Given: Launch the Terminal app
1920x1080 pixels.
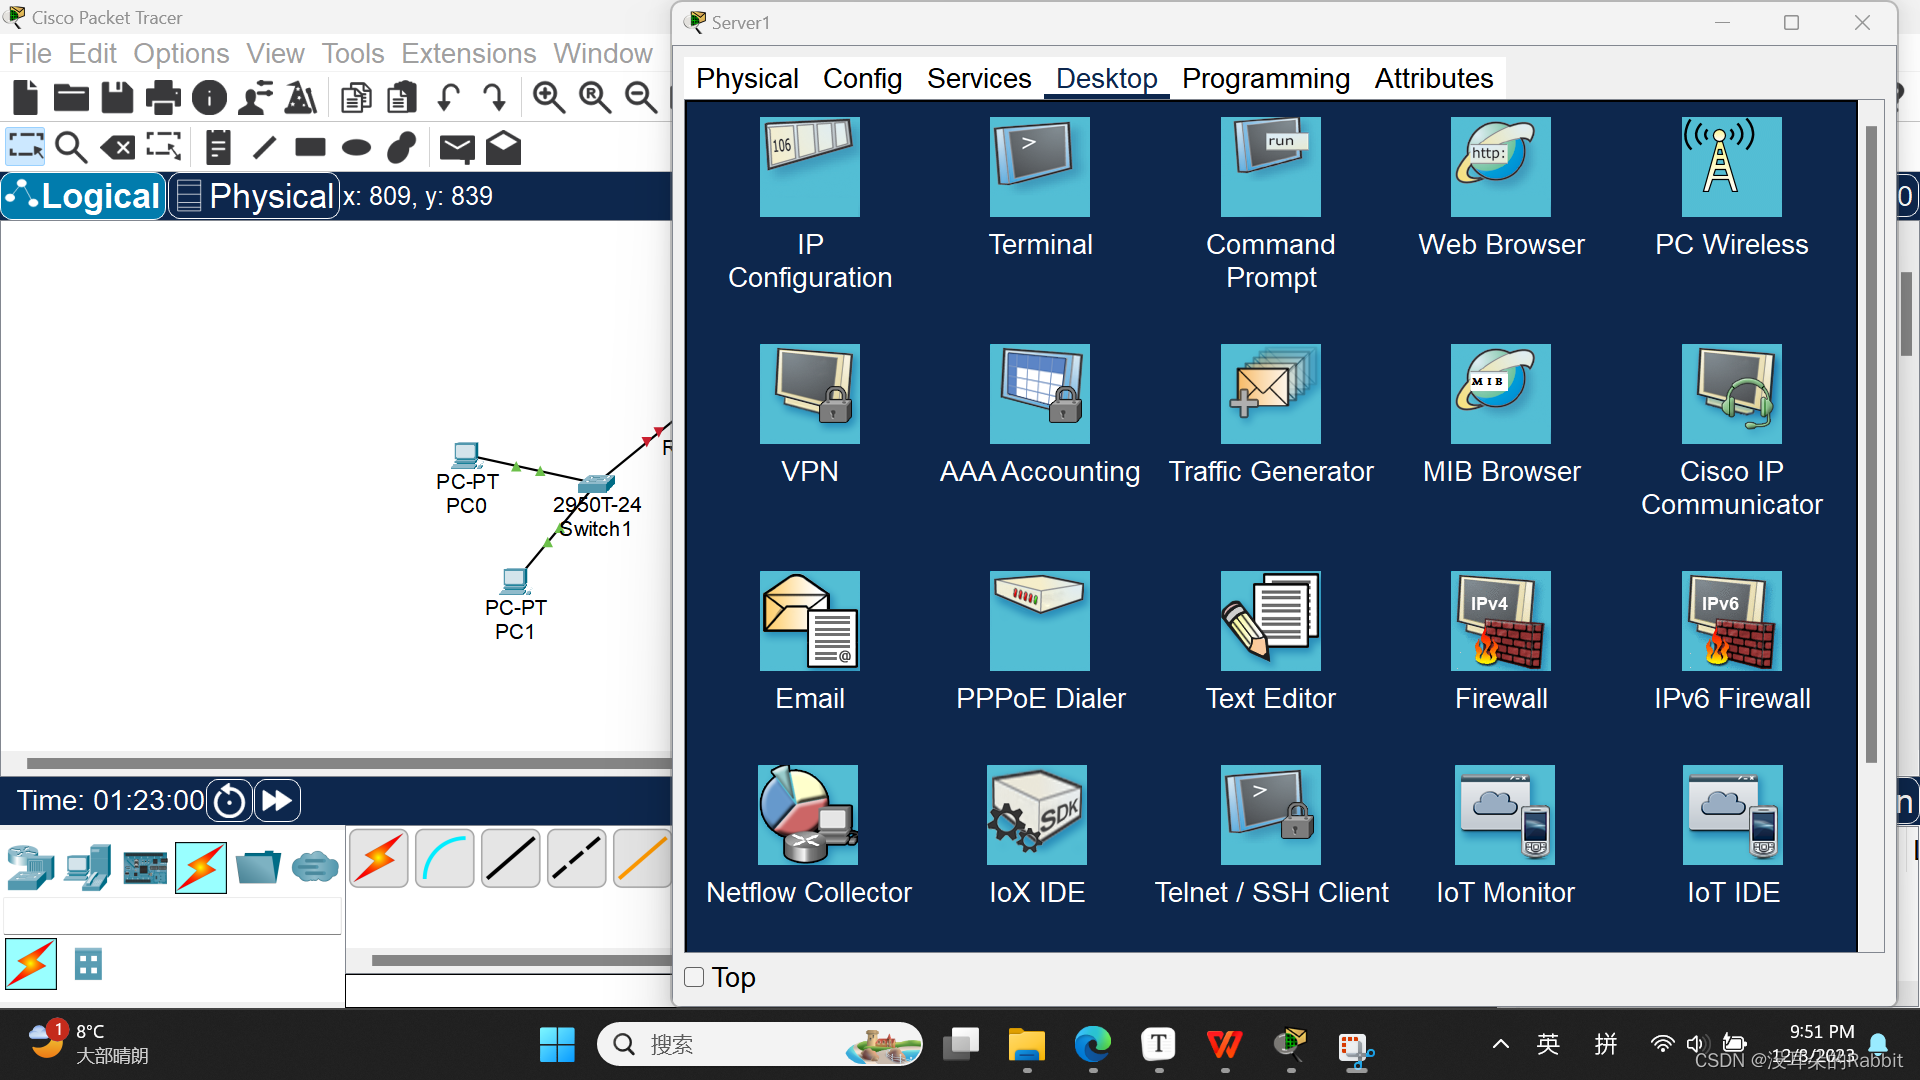Looking at the screenshot, I should pyautogui.click(x=1040, y=167).
